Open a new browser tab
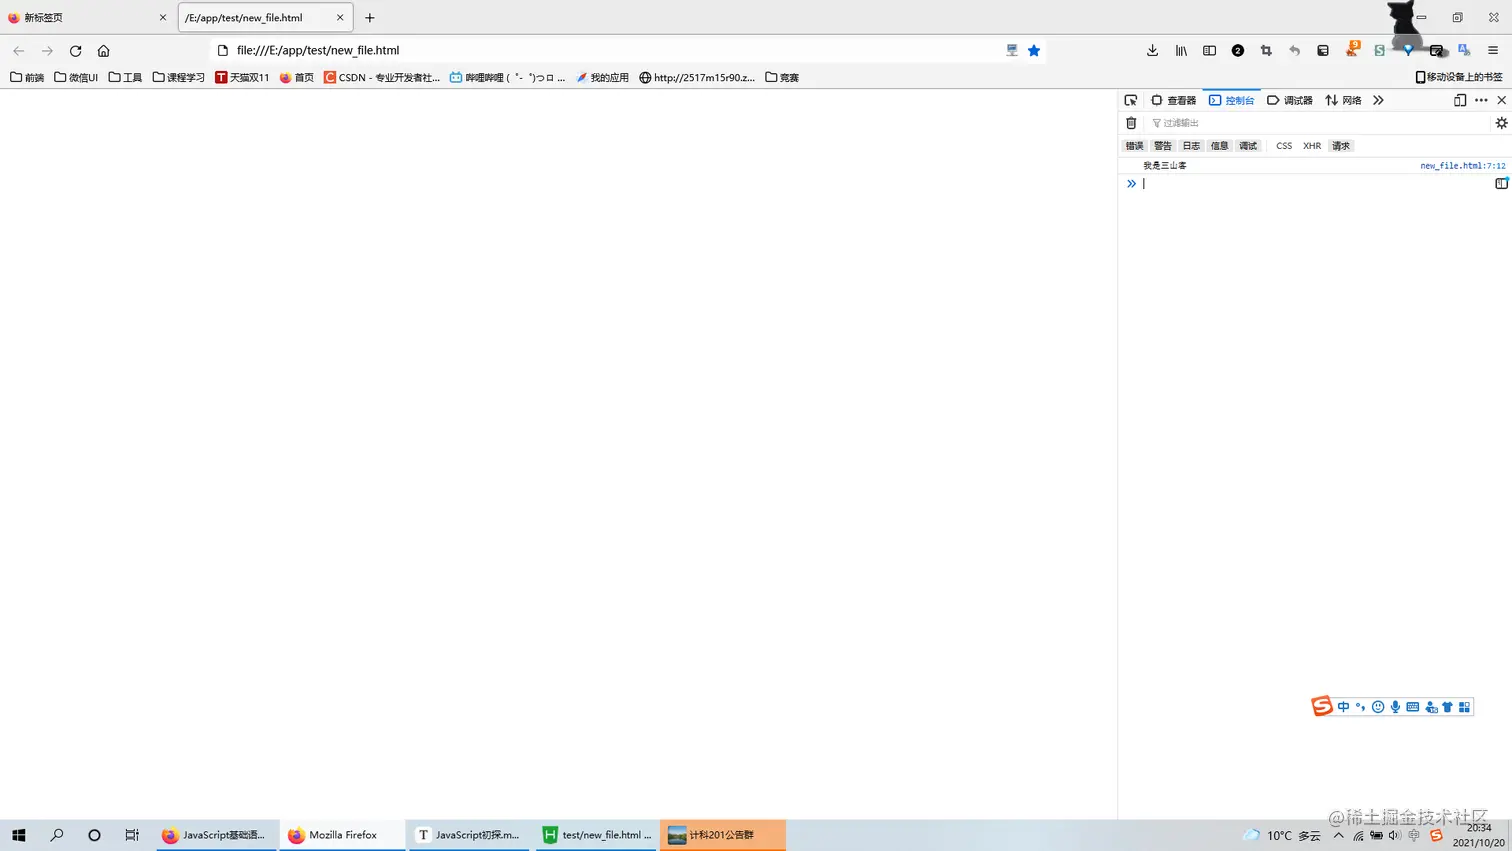Image resolution: width=1512 pixels, height=851 pixels. (x=370, y=18)
